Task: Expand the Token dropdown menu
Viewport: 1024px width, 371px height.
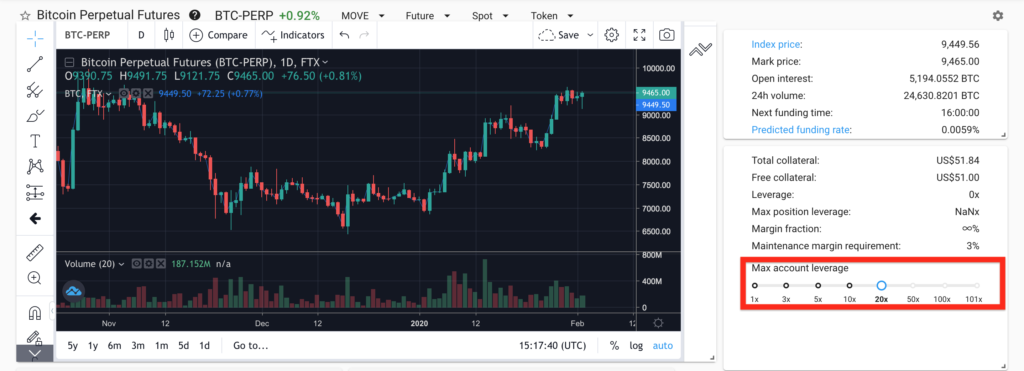Action: 552,15
